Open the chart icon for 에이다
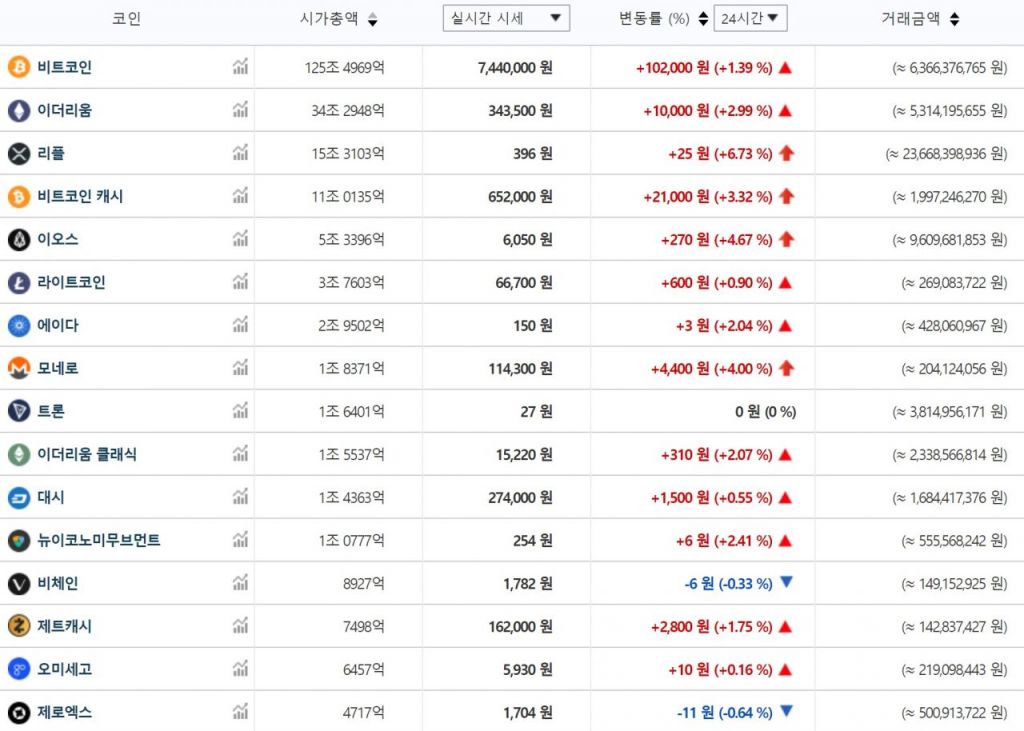The width and height of the screenshot is (1024, 731). 240,325
